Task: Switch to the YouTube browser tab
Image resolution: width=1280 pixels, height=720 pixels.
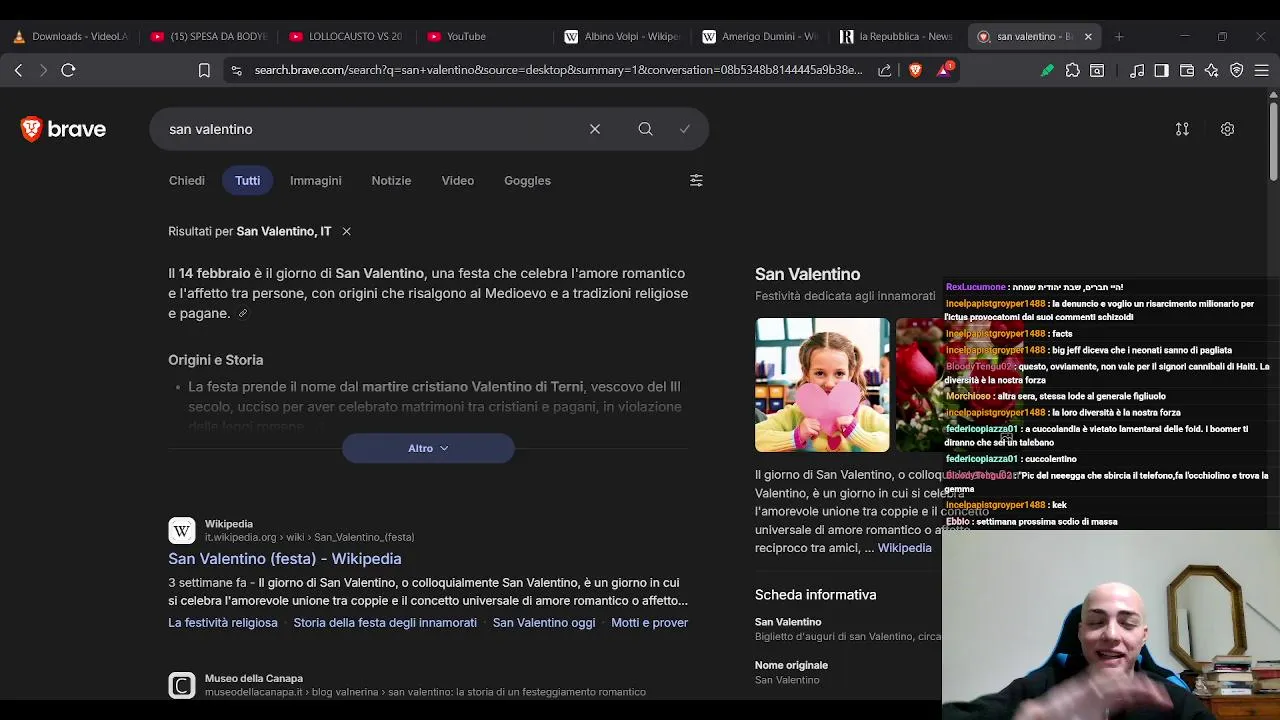Action: 484,36
